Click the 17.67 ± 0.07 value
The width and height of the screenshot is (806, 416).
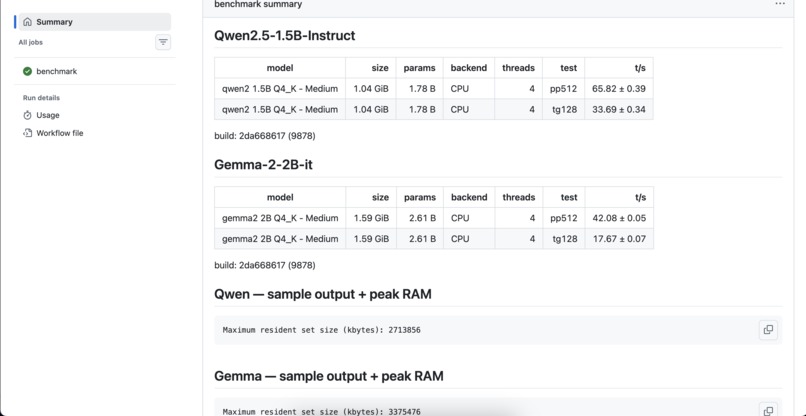(619, 239)
